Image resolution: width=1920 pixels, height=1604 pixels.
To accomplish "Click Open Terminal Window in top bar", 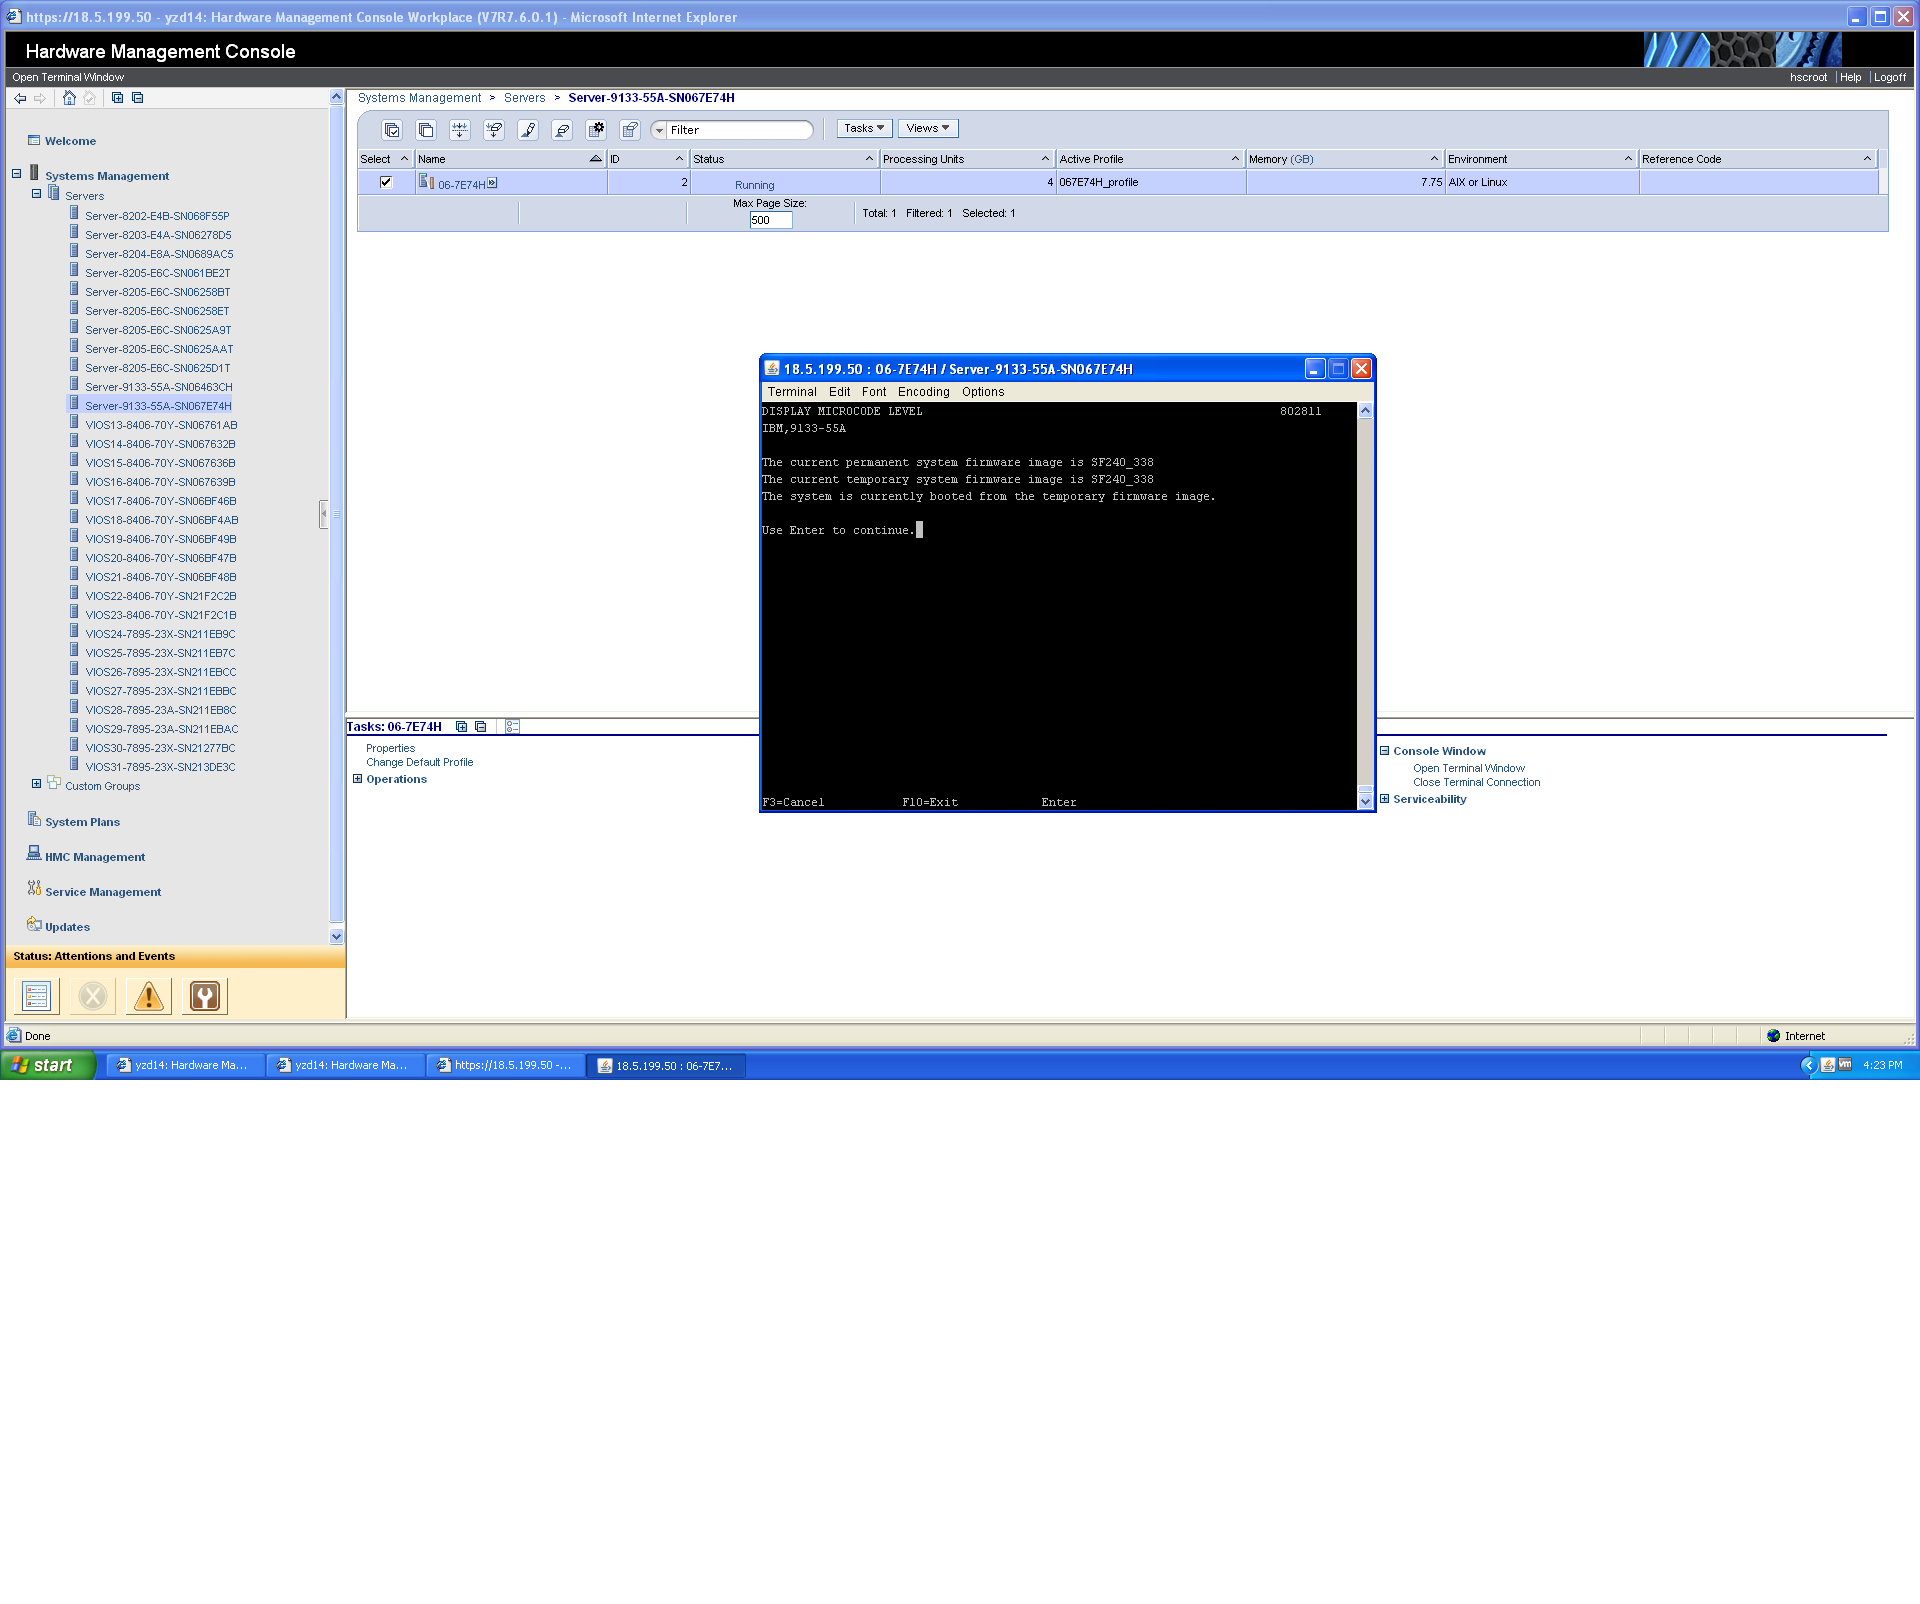I will [68, 77].
